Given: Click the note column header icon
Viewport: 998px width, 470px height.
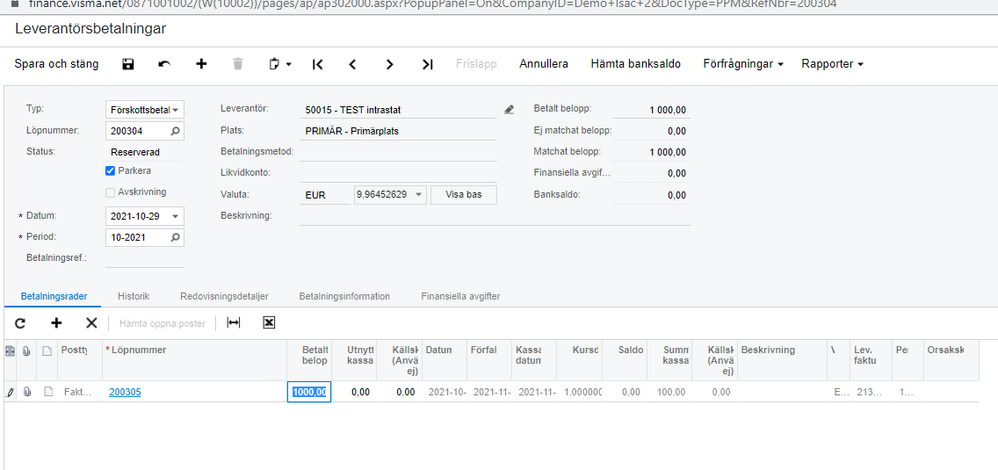Looking at the screenshot, I should (x=47, y=350).
